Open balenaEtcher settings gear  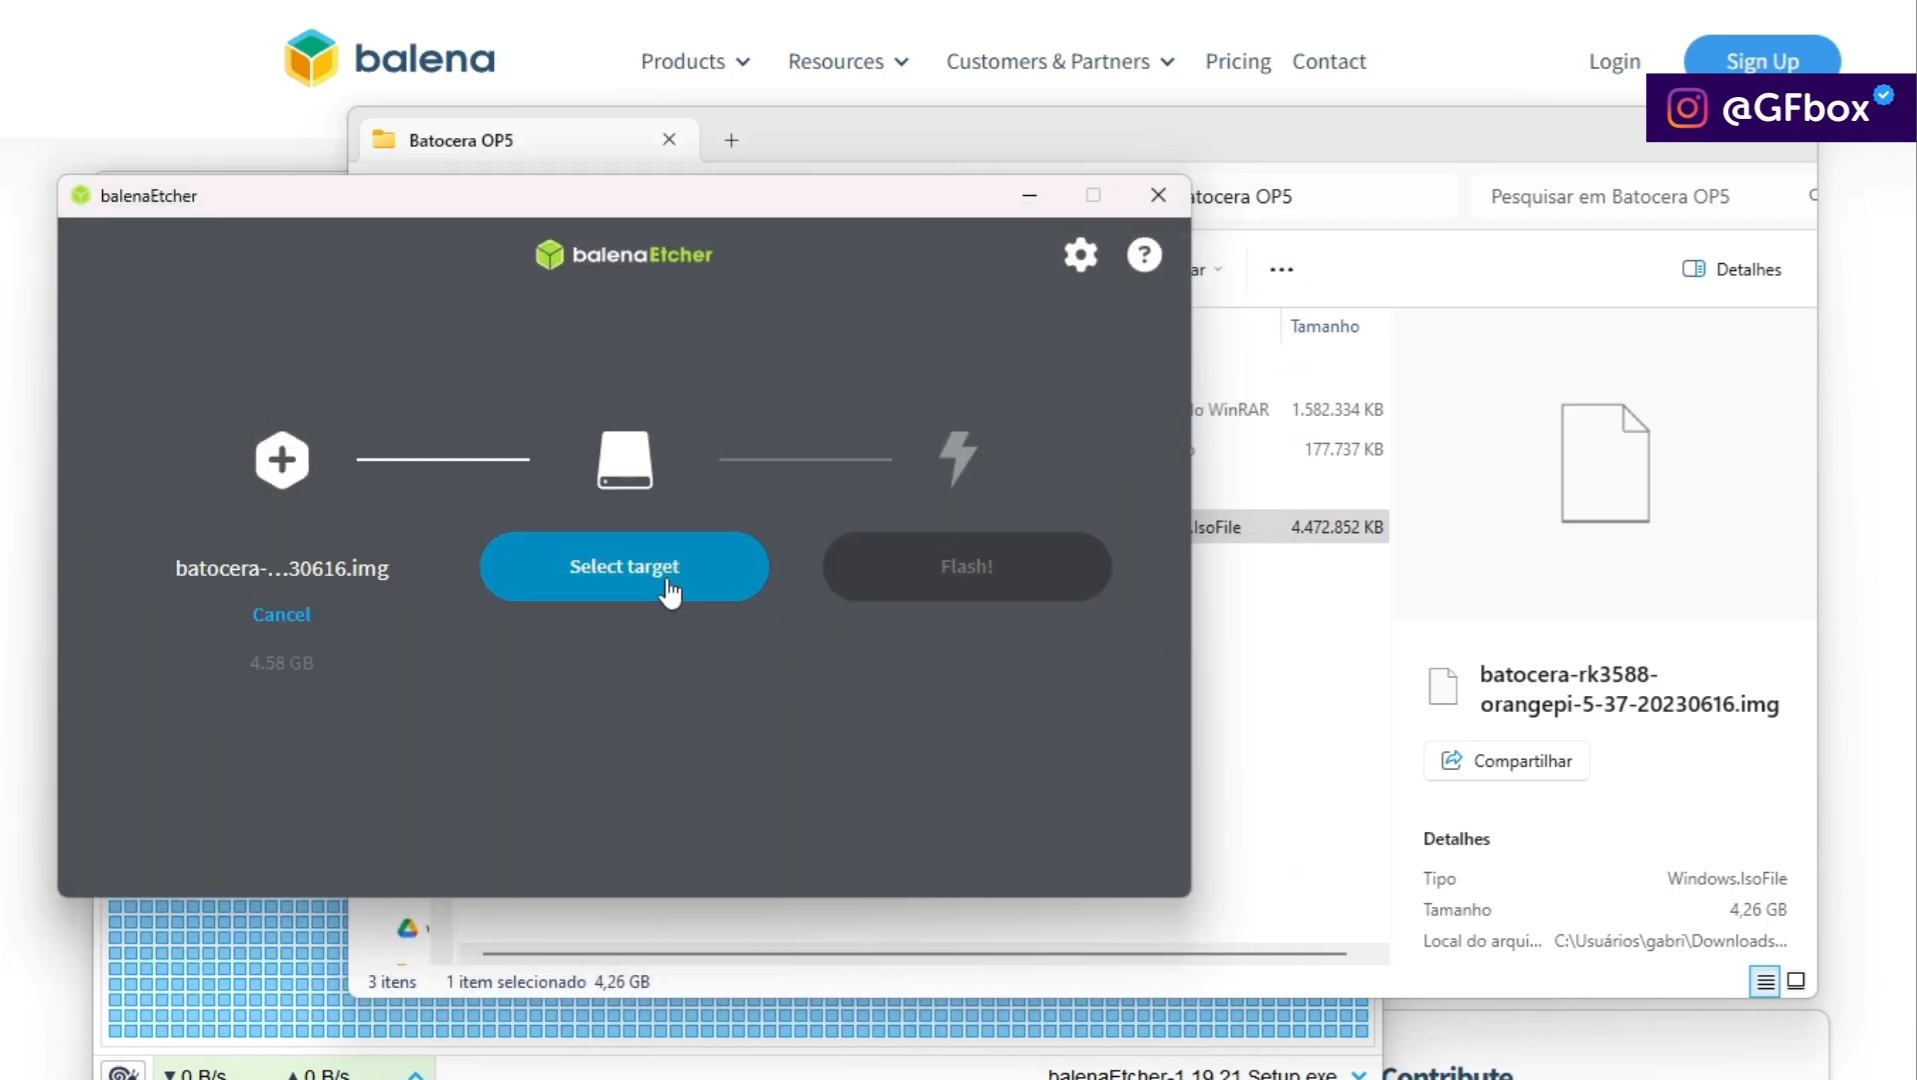tap(1080, 255)
